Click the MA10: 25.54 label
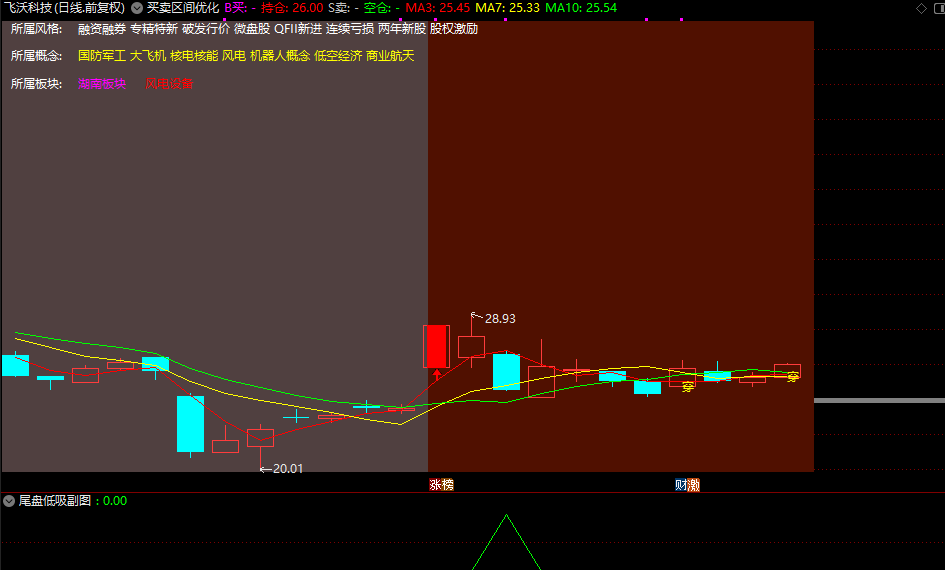 click(581, 8)
